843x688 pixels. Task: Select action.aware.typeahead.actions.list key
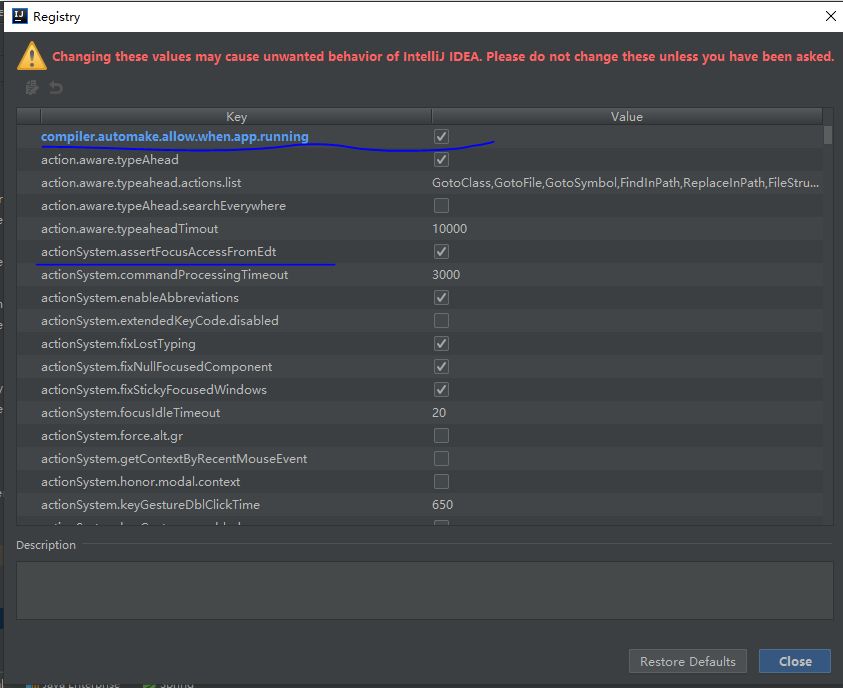point(141,183)
